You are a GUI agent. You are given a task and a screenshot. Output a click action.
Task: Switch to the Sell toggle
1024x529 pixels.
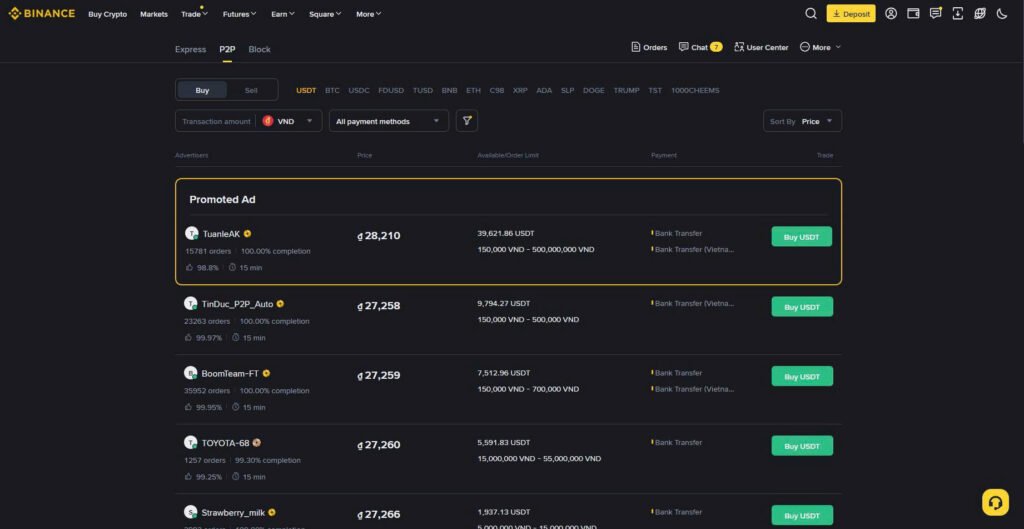click(251, 90)
